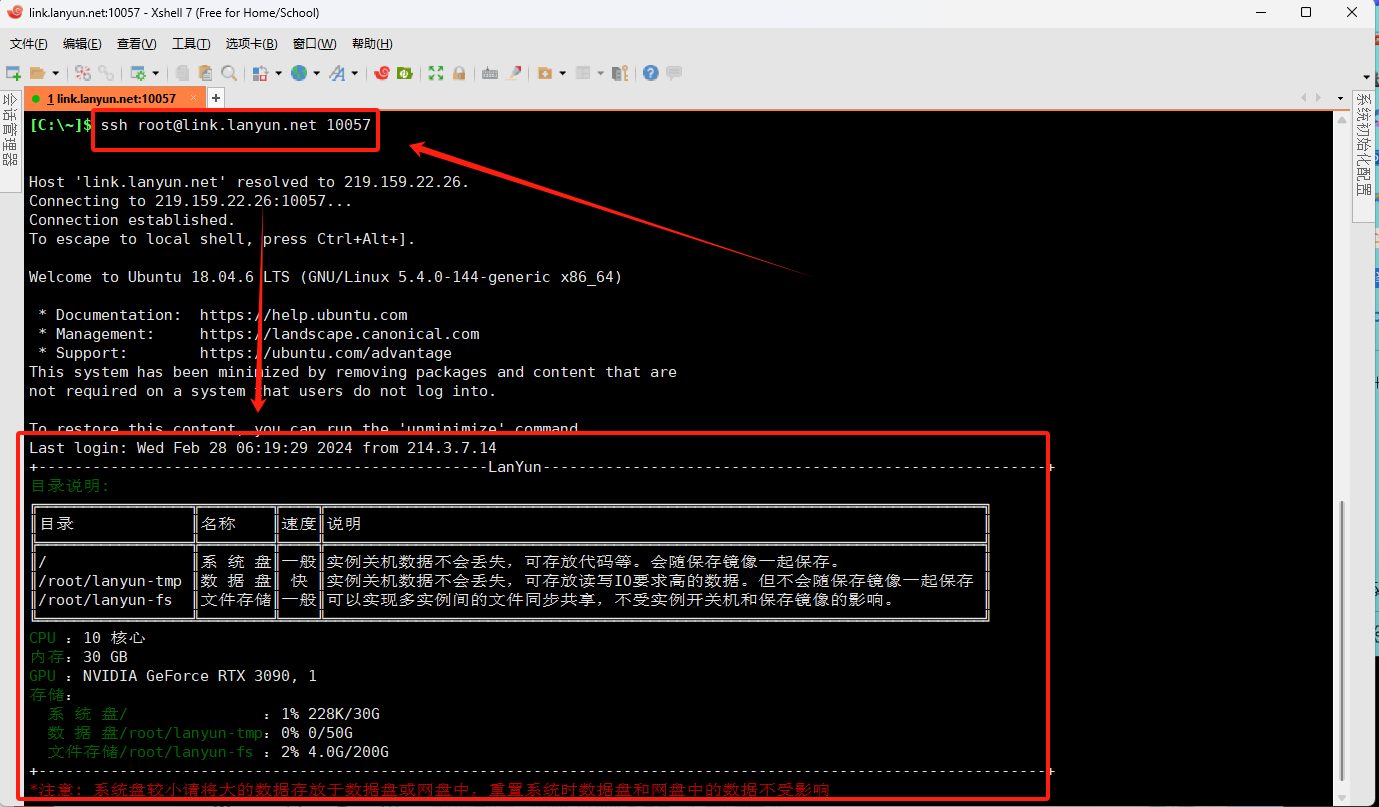Click the Disconnect toolbar icon
The image size is (1379, 807).
[82, 73]
